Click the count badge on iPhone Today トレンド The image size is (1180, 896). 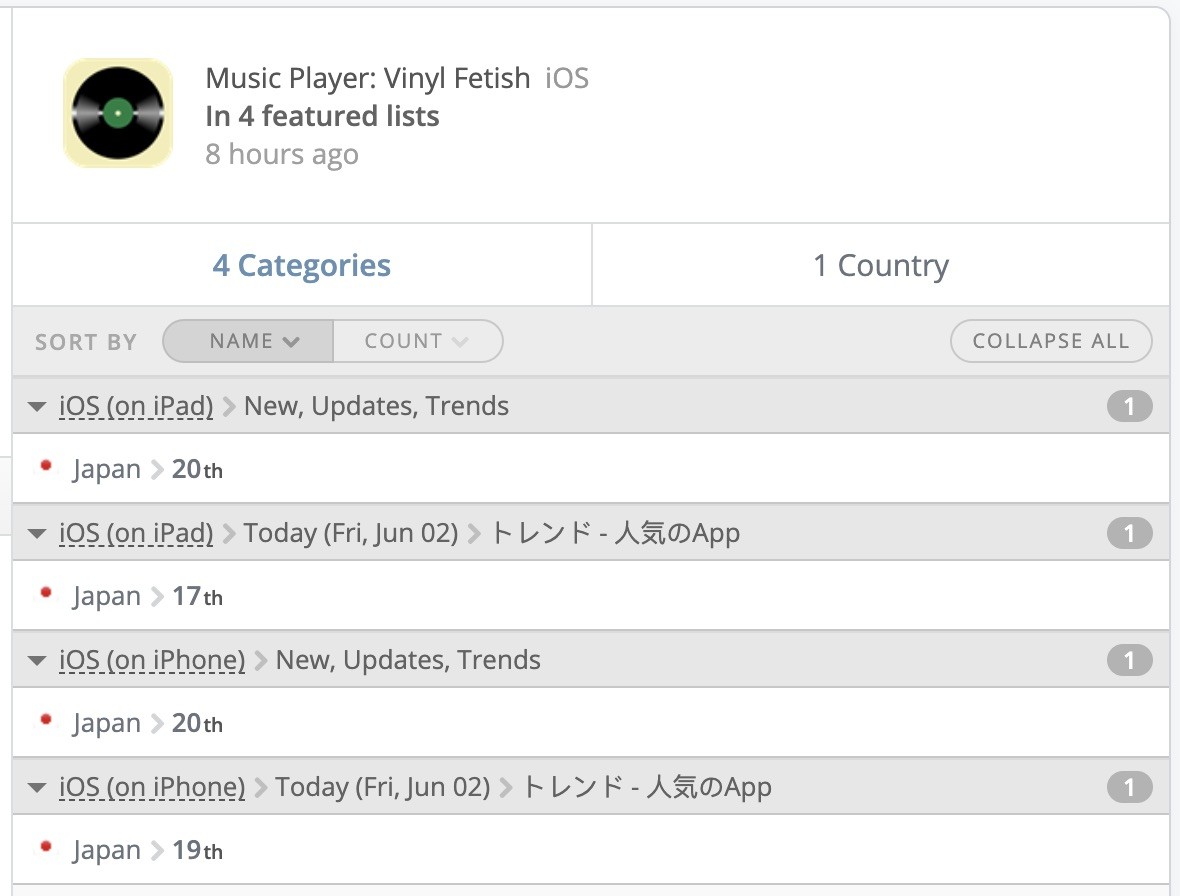(x=1129, y=788)
